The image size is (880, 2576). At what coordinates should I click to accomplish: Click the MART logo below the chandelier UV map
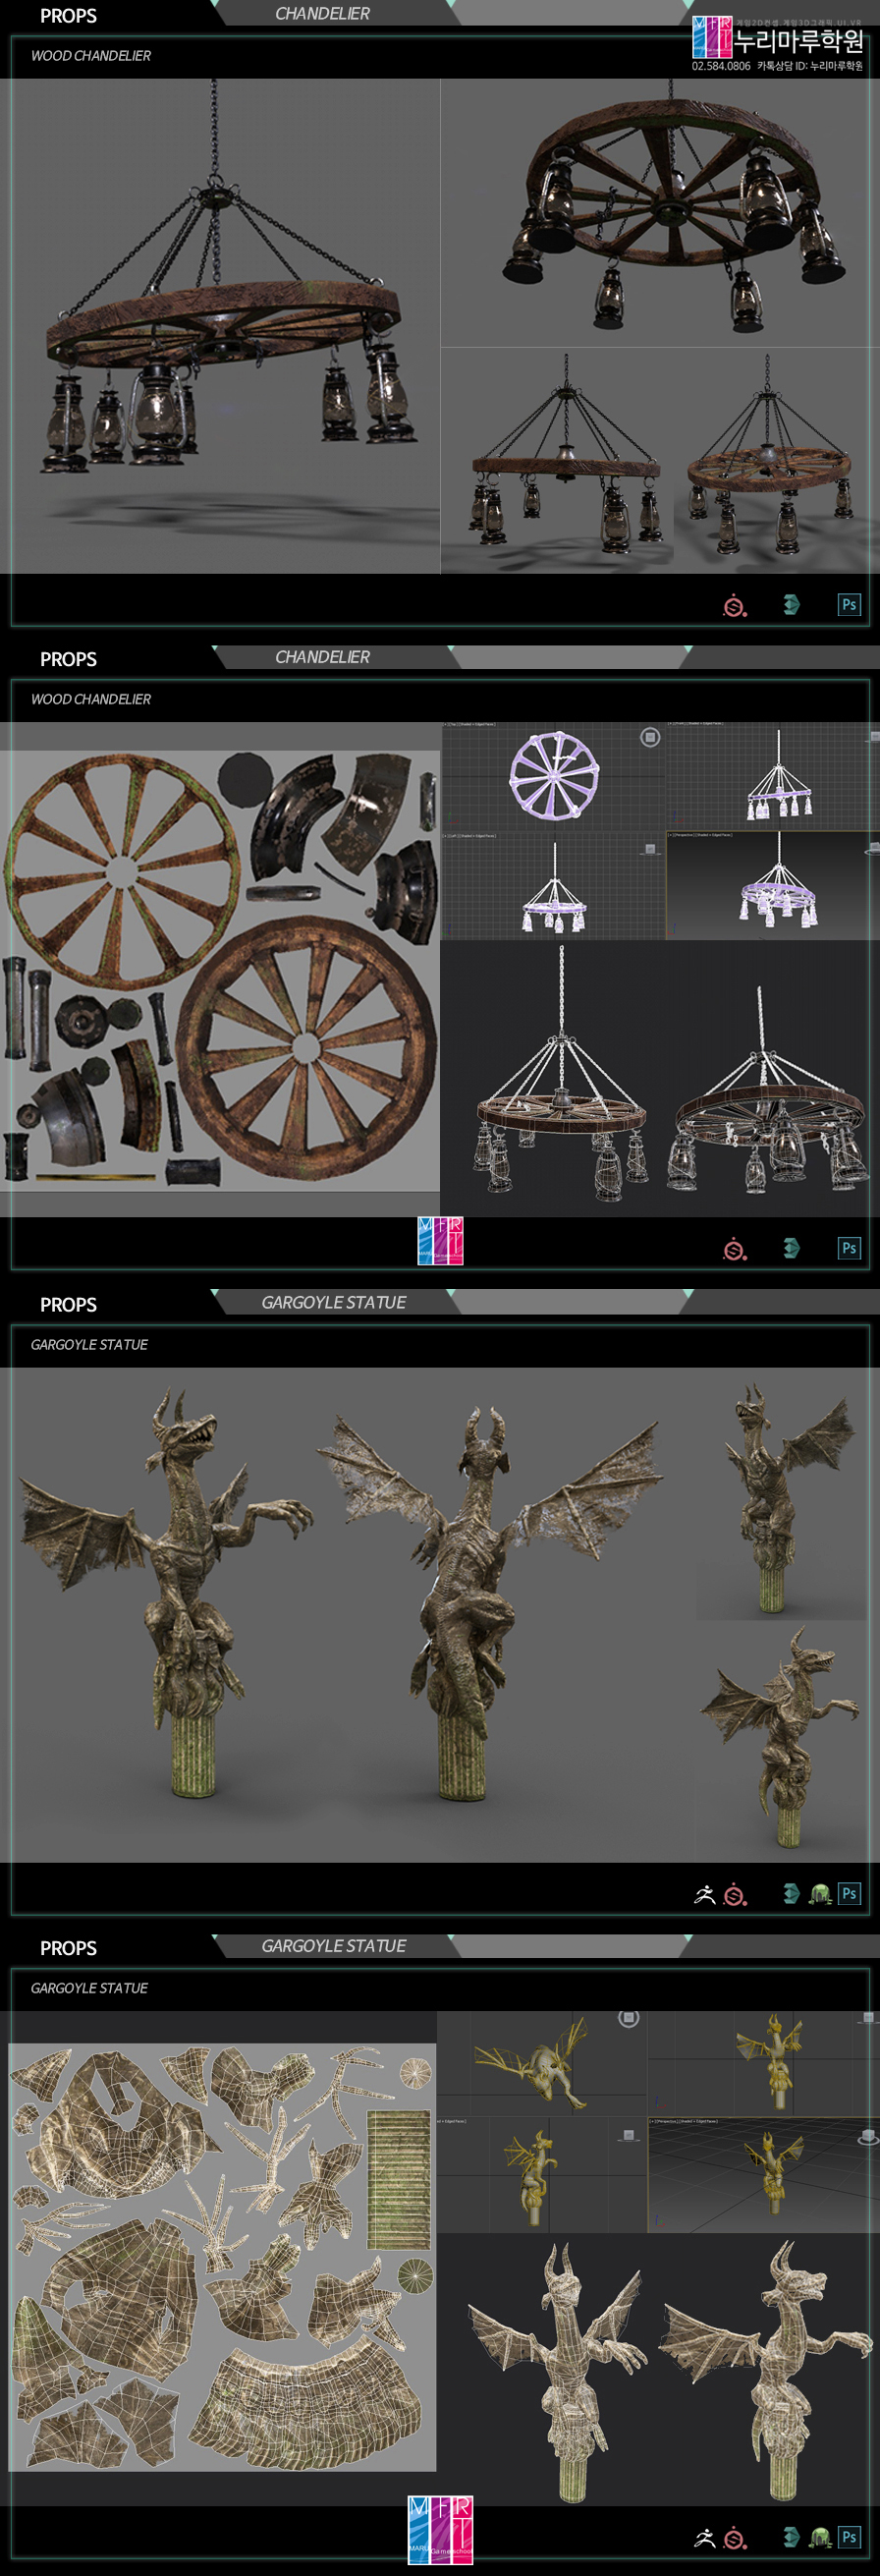440,1241
